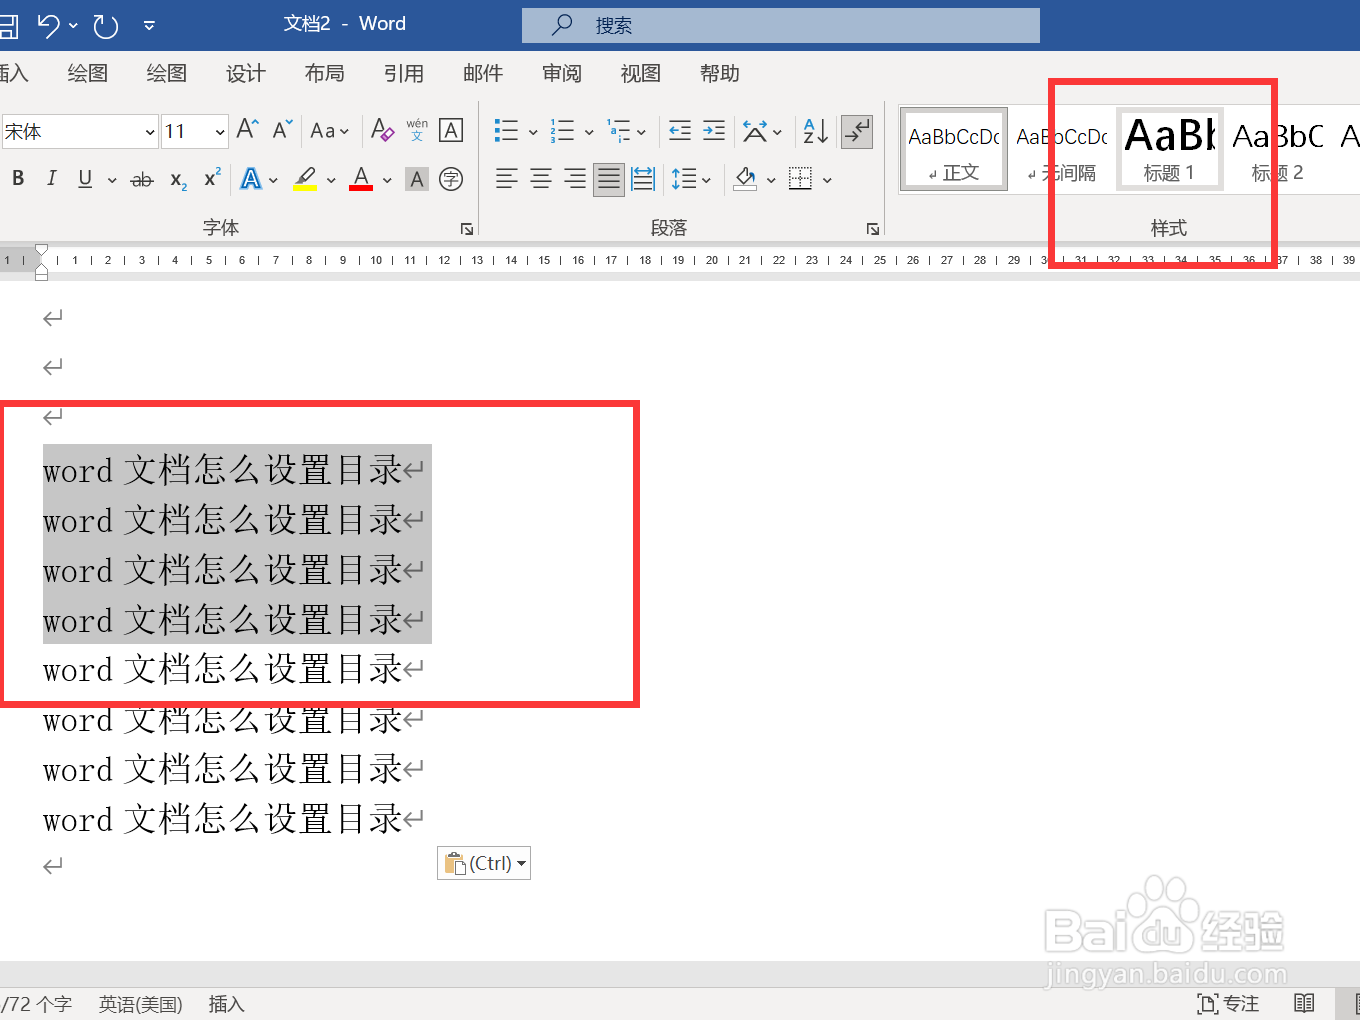Image resolution: width=1360 pixels, height=1020 pixels.
Task: Apply 正文 style
Action: [954, 150]
